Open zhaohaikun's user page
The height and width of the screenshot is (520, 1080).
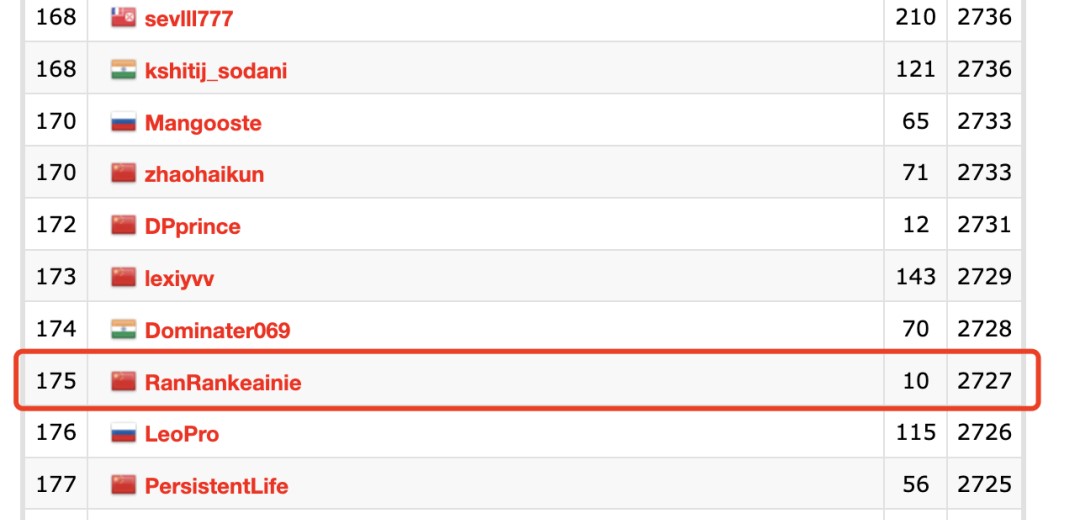[204, 175]
